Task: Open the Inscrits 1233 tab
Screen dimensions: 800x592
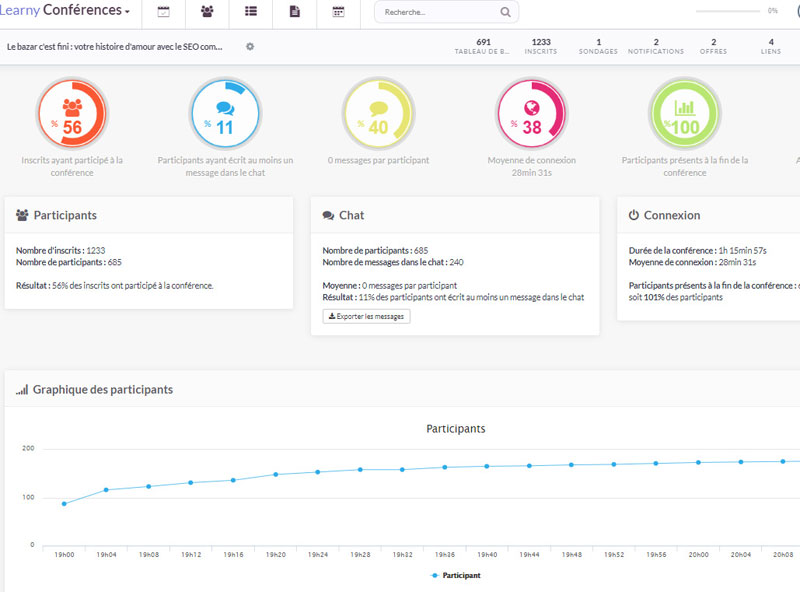Action: [541, 46]
